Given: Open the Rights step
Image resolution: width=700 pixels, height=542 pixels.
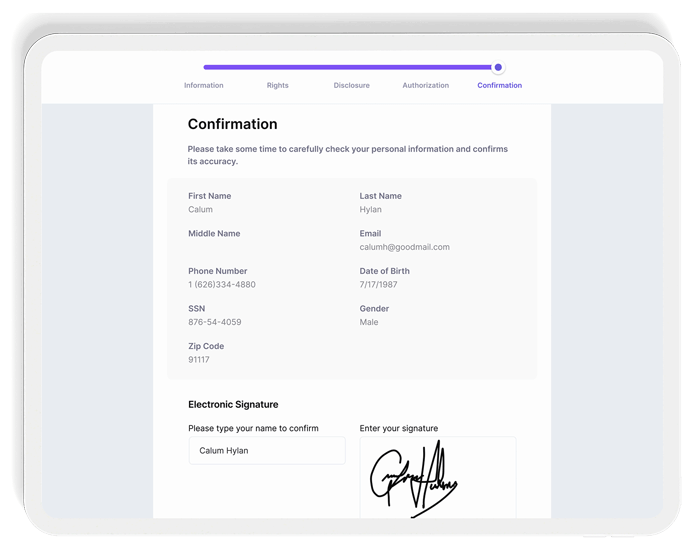Looking at the screenshot, I should 277,85.
